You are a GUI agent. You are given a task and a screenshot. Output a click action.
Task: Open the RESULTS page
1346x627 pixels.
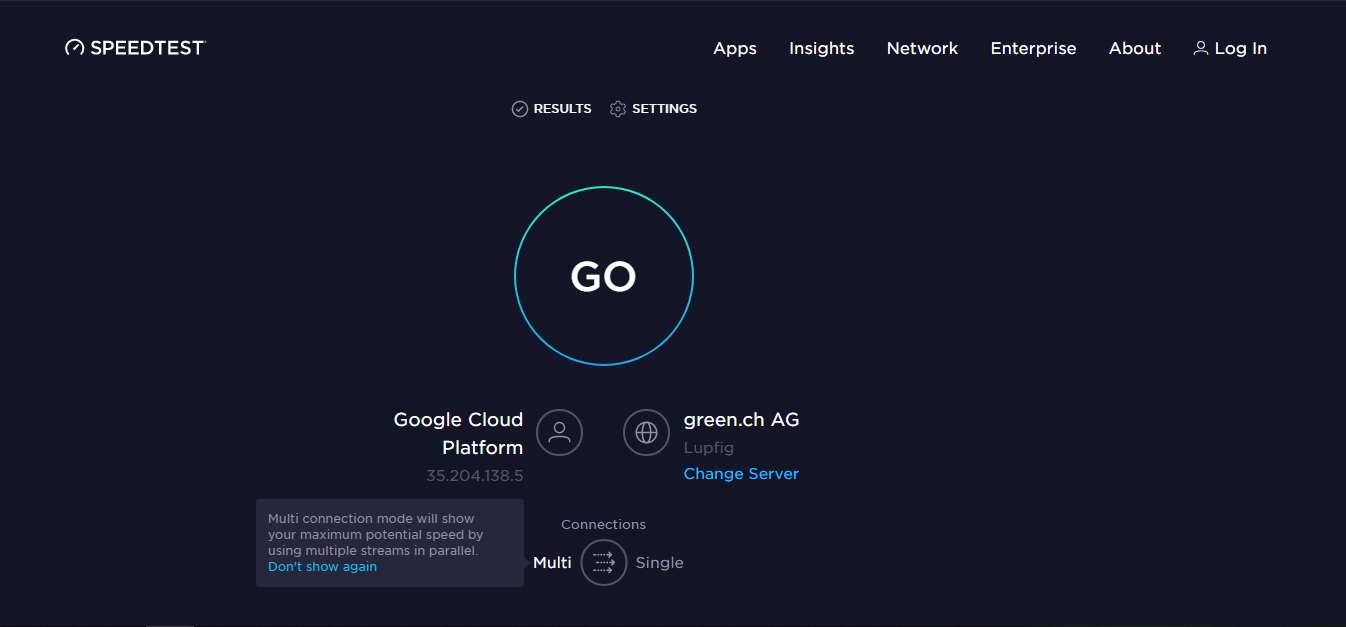[562, 109]
